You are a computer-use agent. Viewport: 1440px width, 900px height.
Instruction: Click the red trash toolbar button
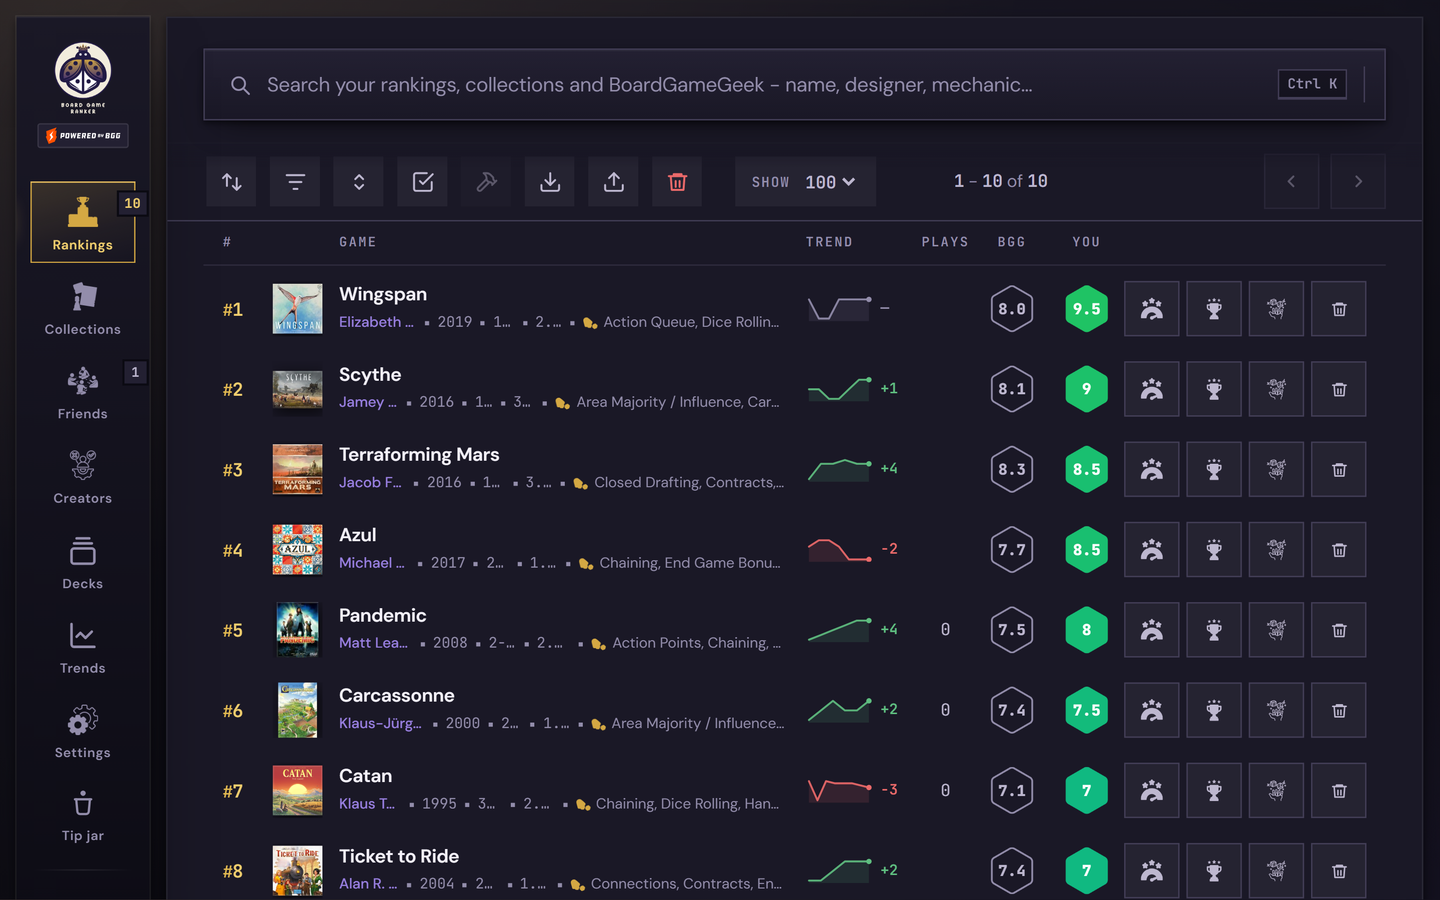click(x=677, y=182)
